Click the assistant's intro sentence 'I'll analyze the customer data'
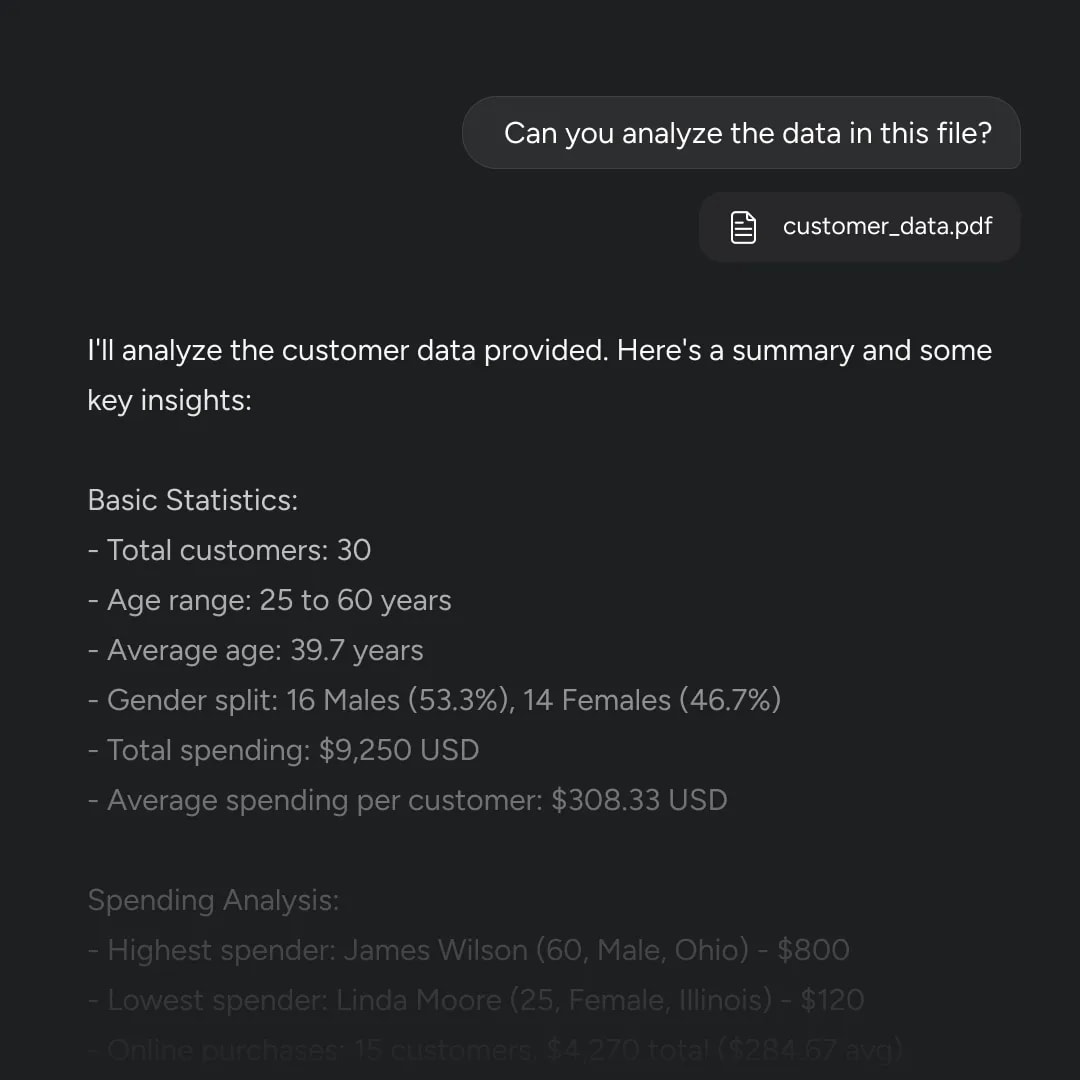 point(540,351)
